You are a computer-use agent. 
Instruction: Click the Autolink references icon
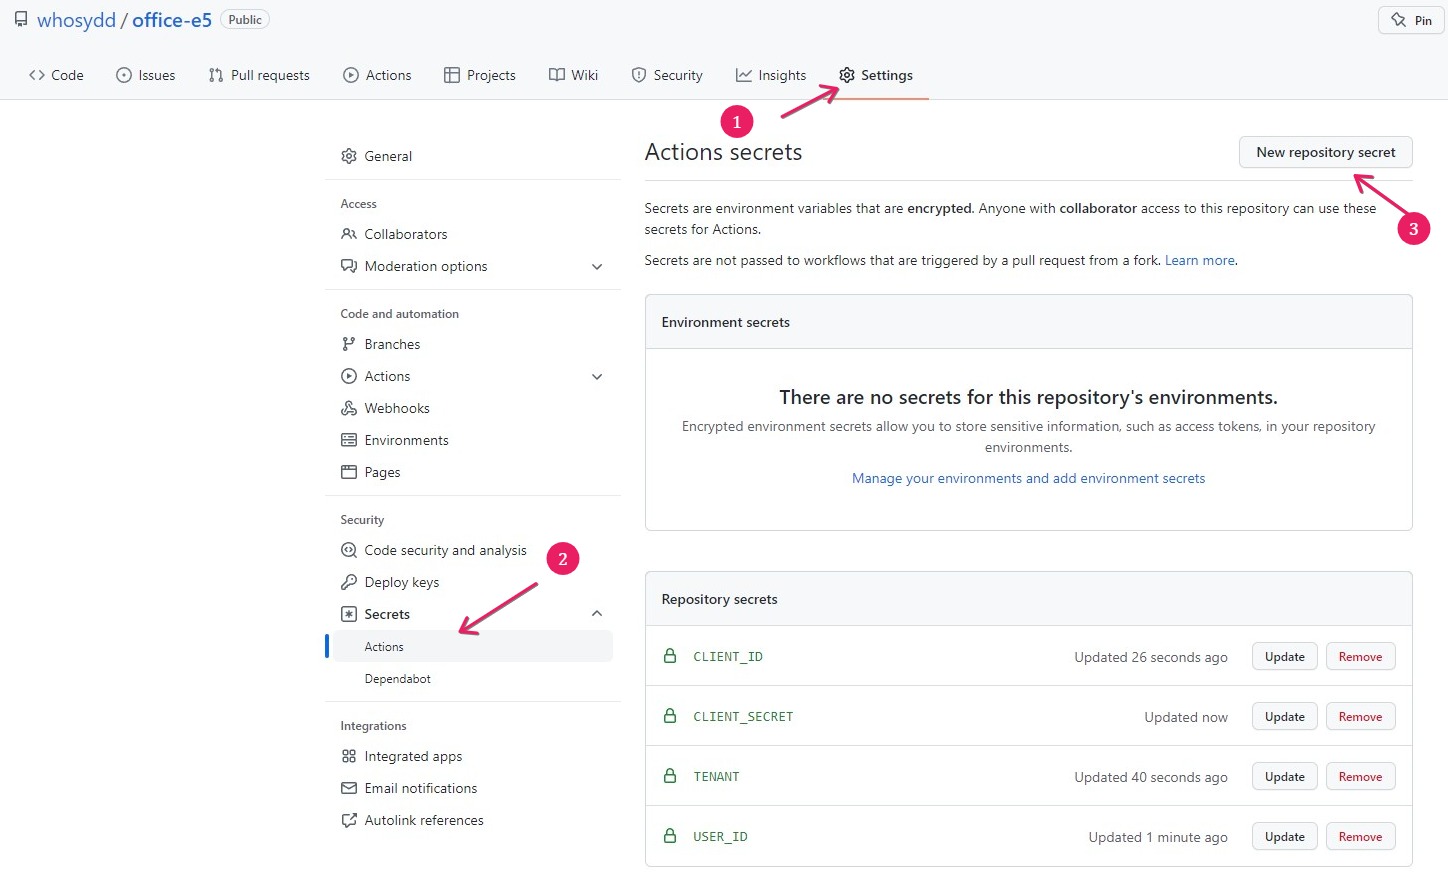(349, 820)
